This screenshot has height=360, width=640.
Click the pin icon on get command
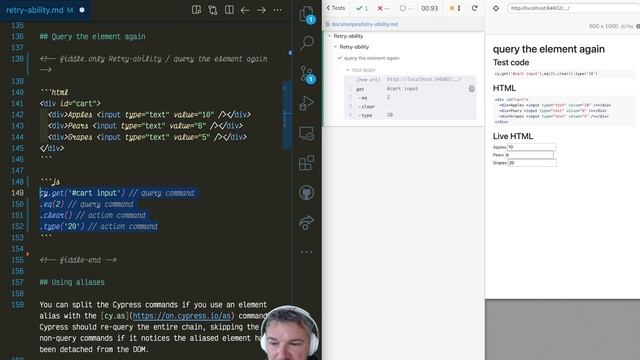[471, 89]
